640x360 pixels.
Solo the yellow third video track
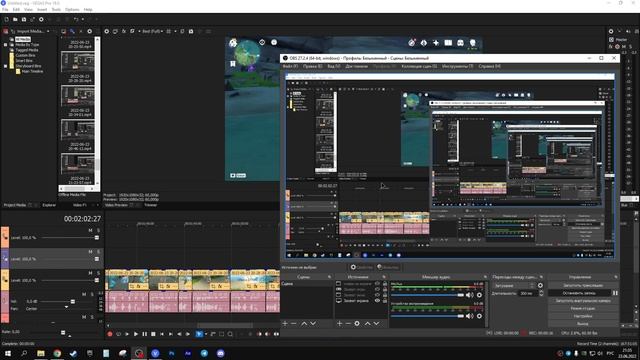click(x=98, y=273)
